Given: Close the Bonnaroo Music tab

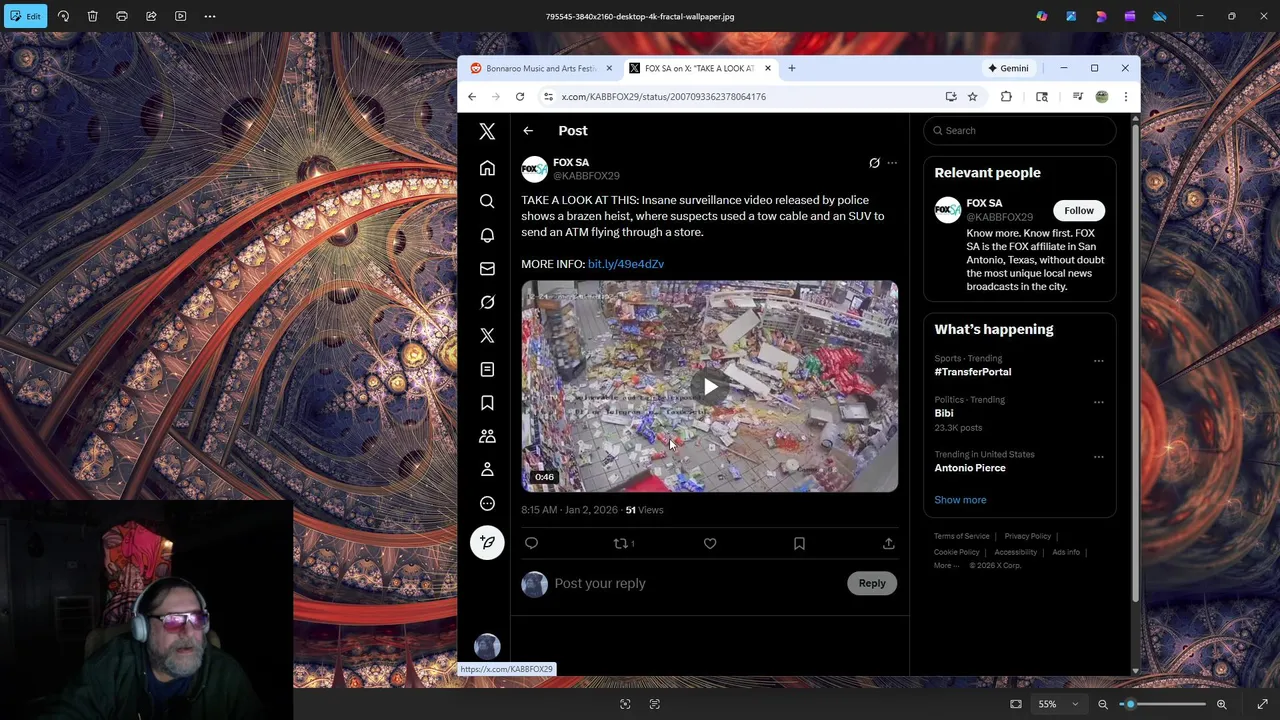Looking at the screenshot, I should point(609,68).
